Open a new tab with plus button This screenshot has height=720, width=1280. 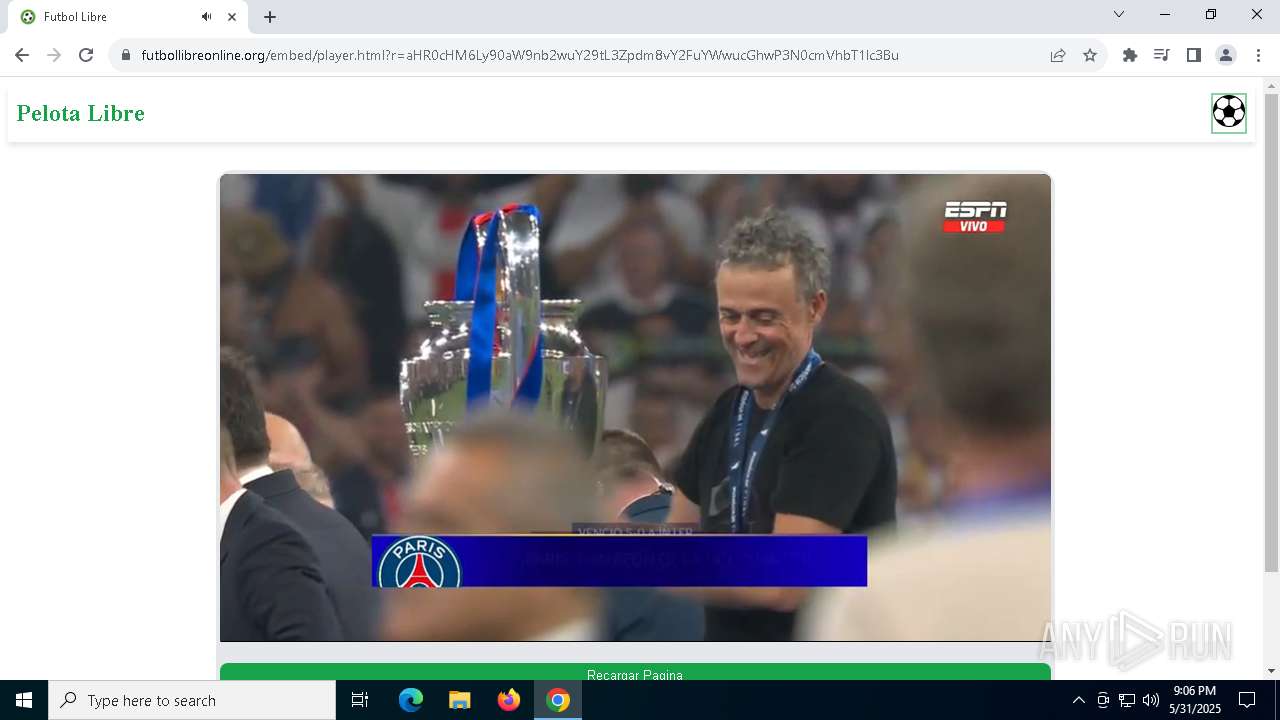click(270, 17)
